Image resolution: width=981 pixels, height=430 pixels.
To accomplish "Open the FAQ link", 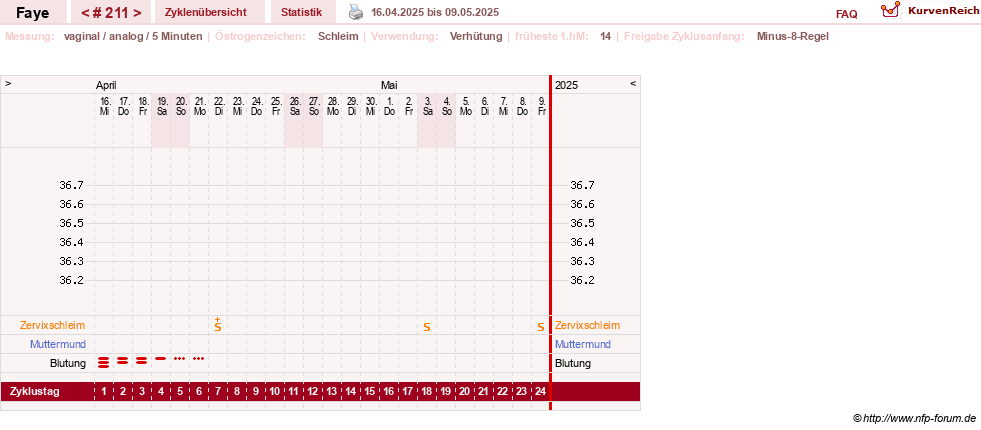I will 846,14.
